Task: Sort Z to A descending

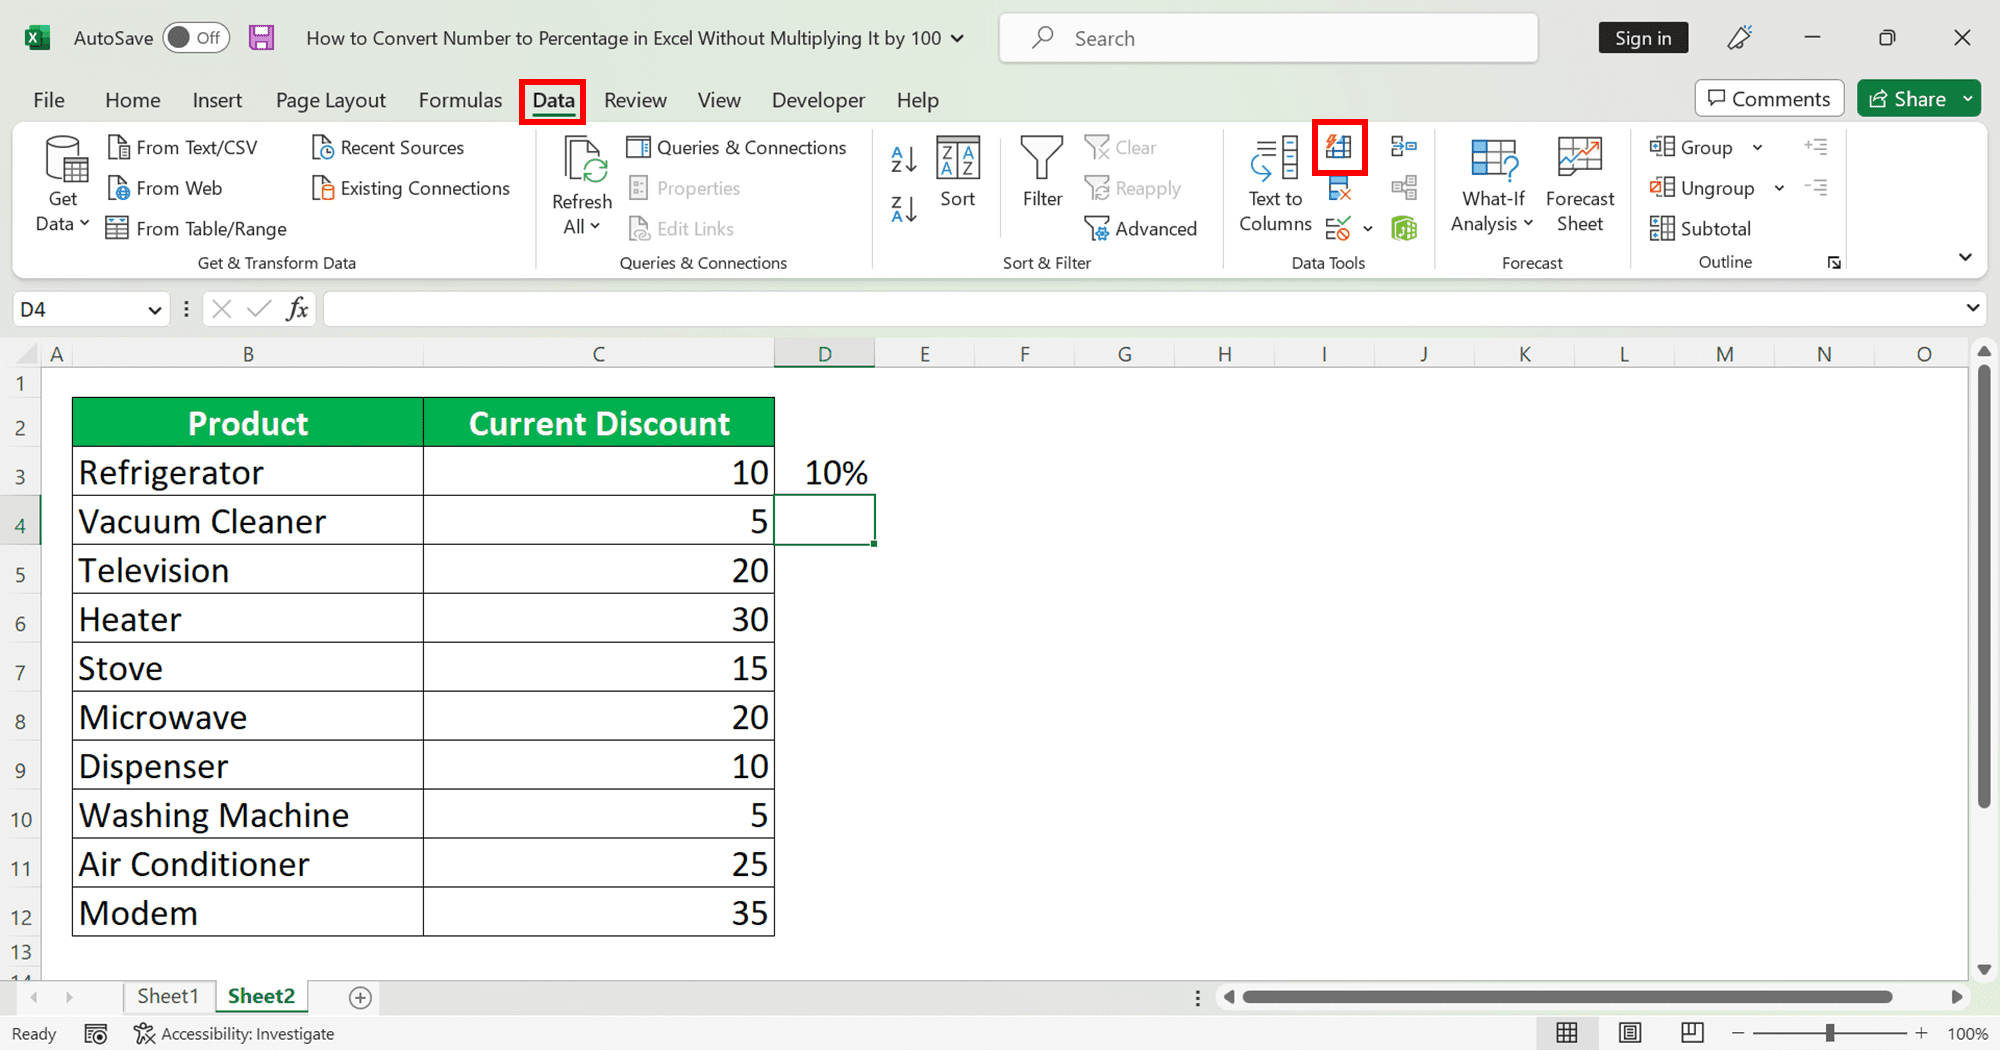Action: point(904,208)
